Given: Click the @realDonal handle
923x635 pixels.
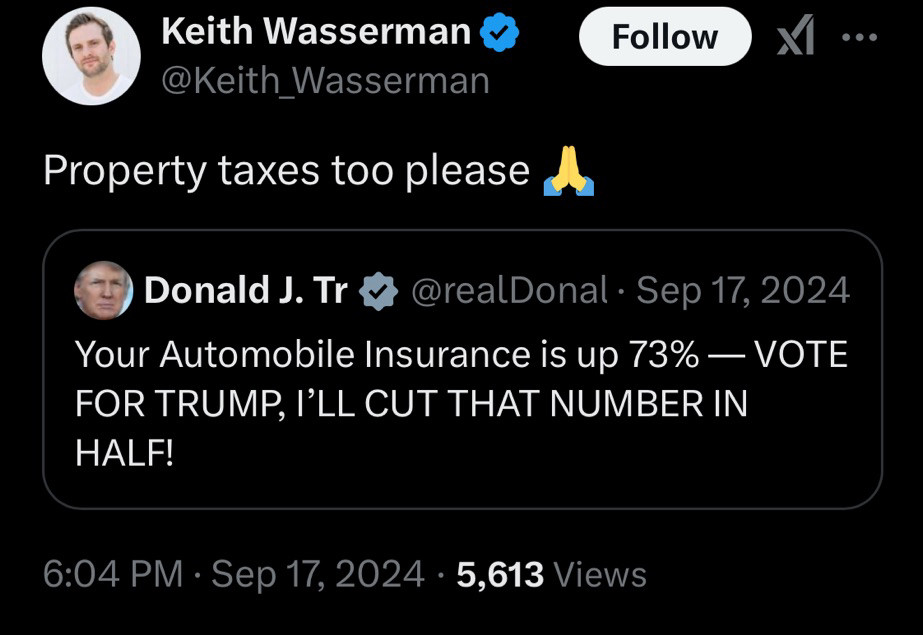Looking at the screenshot, I should pyautogui.click(x=510, y=291).
